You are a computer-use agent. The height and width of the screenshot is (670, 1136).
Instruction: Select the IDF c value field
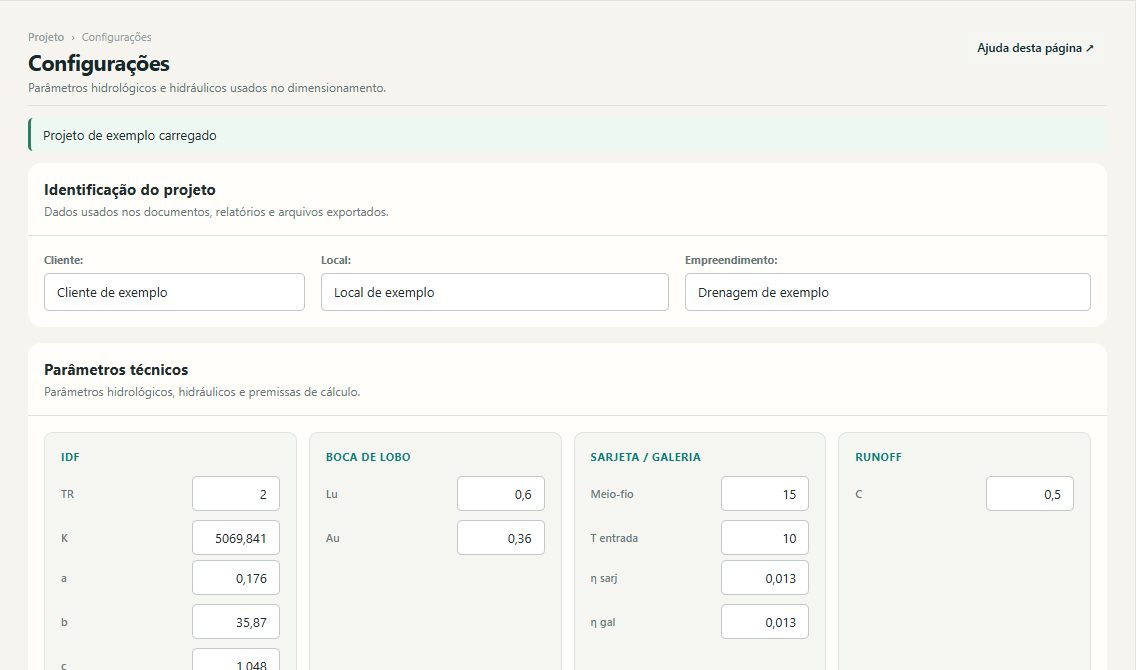[235, 660]
